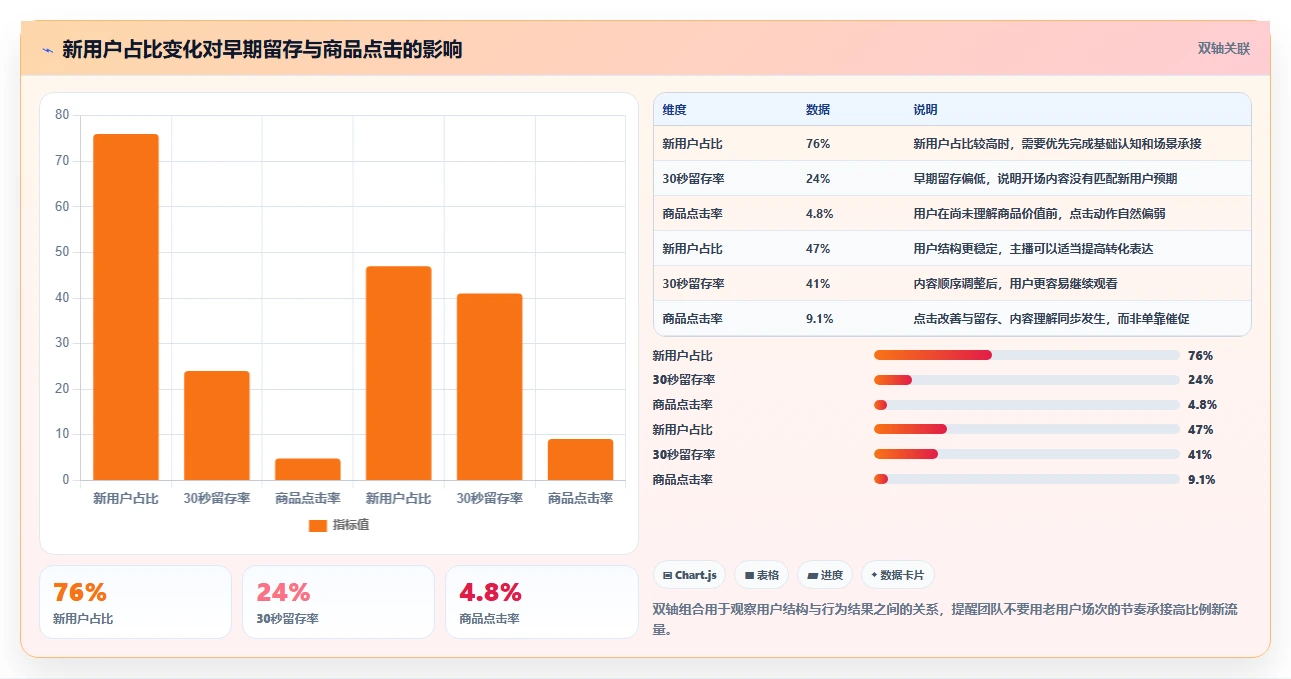This screenshot has width=1291, height=679.
Task: Toggle the 指标值 legend item under the chart
Action: [x=339, y=525]
